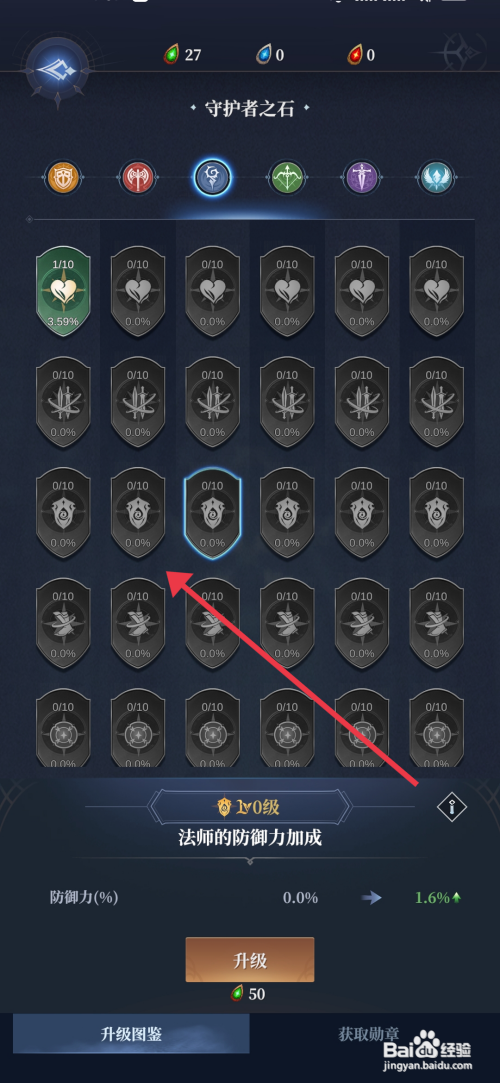Select the highlighted shield badge in third row

point(212,513)
